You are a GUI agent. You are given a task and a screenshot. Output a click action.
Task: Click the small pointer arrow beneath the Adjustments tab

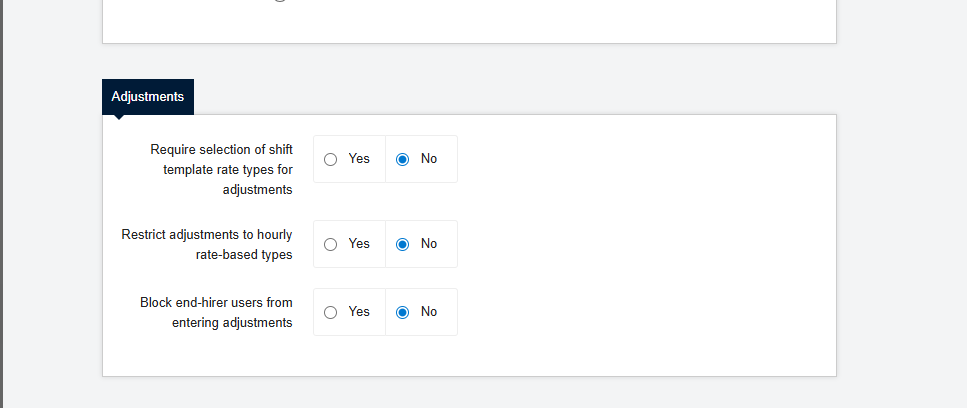coord(120,117)
